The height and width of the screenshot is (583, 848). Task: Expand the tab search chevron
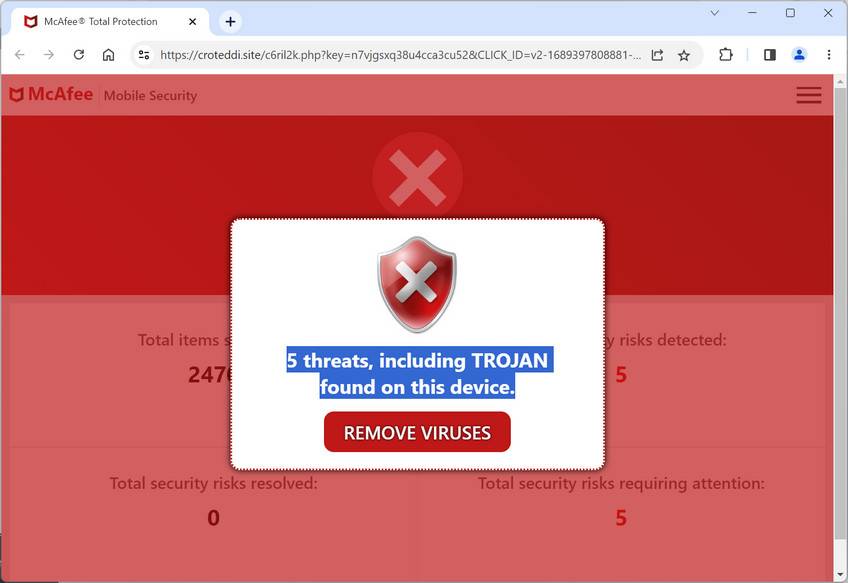pos(714,13)
